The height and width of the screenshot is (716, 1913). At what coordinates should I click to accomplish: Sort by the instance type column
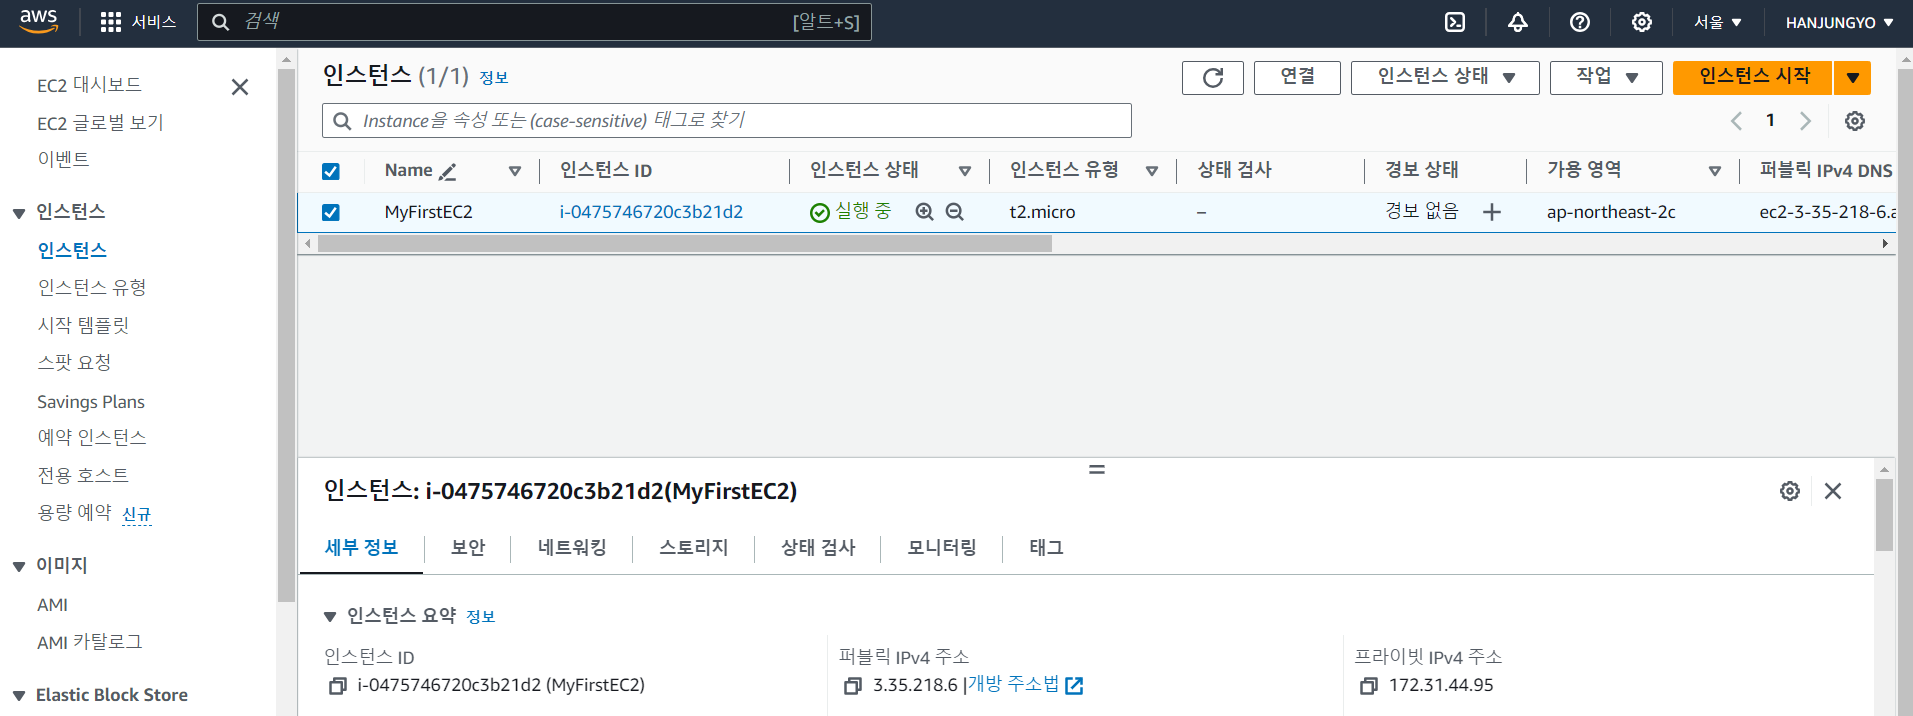tap(1152, 171)
